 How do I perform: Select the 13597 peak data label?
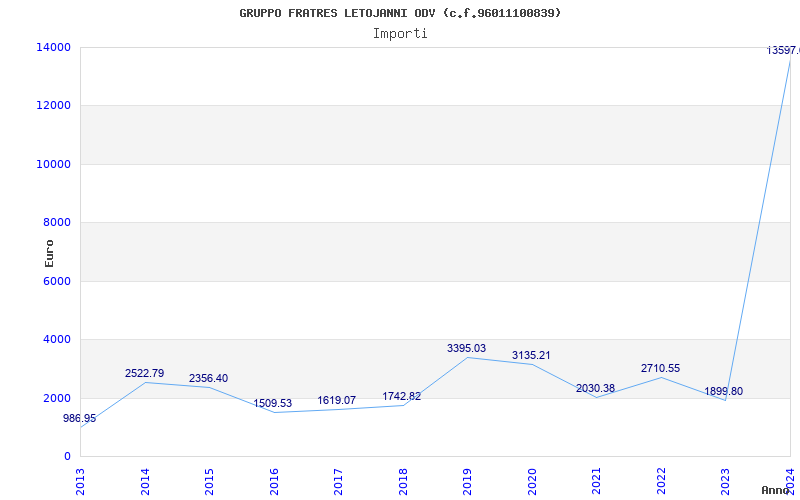(783, 51)
